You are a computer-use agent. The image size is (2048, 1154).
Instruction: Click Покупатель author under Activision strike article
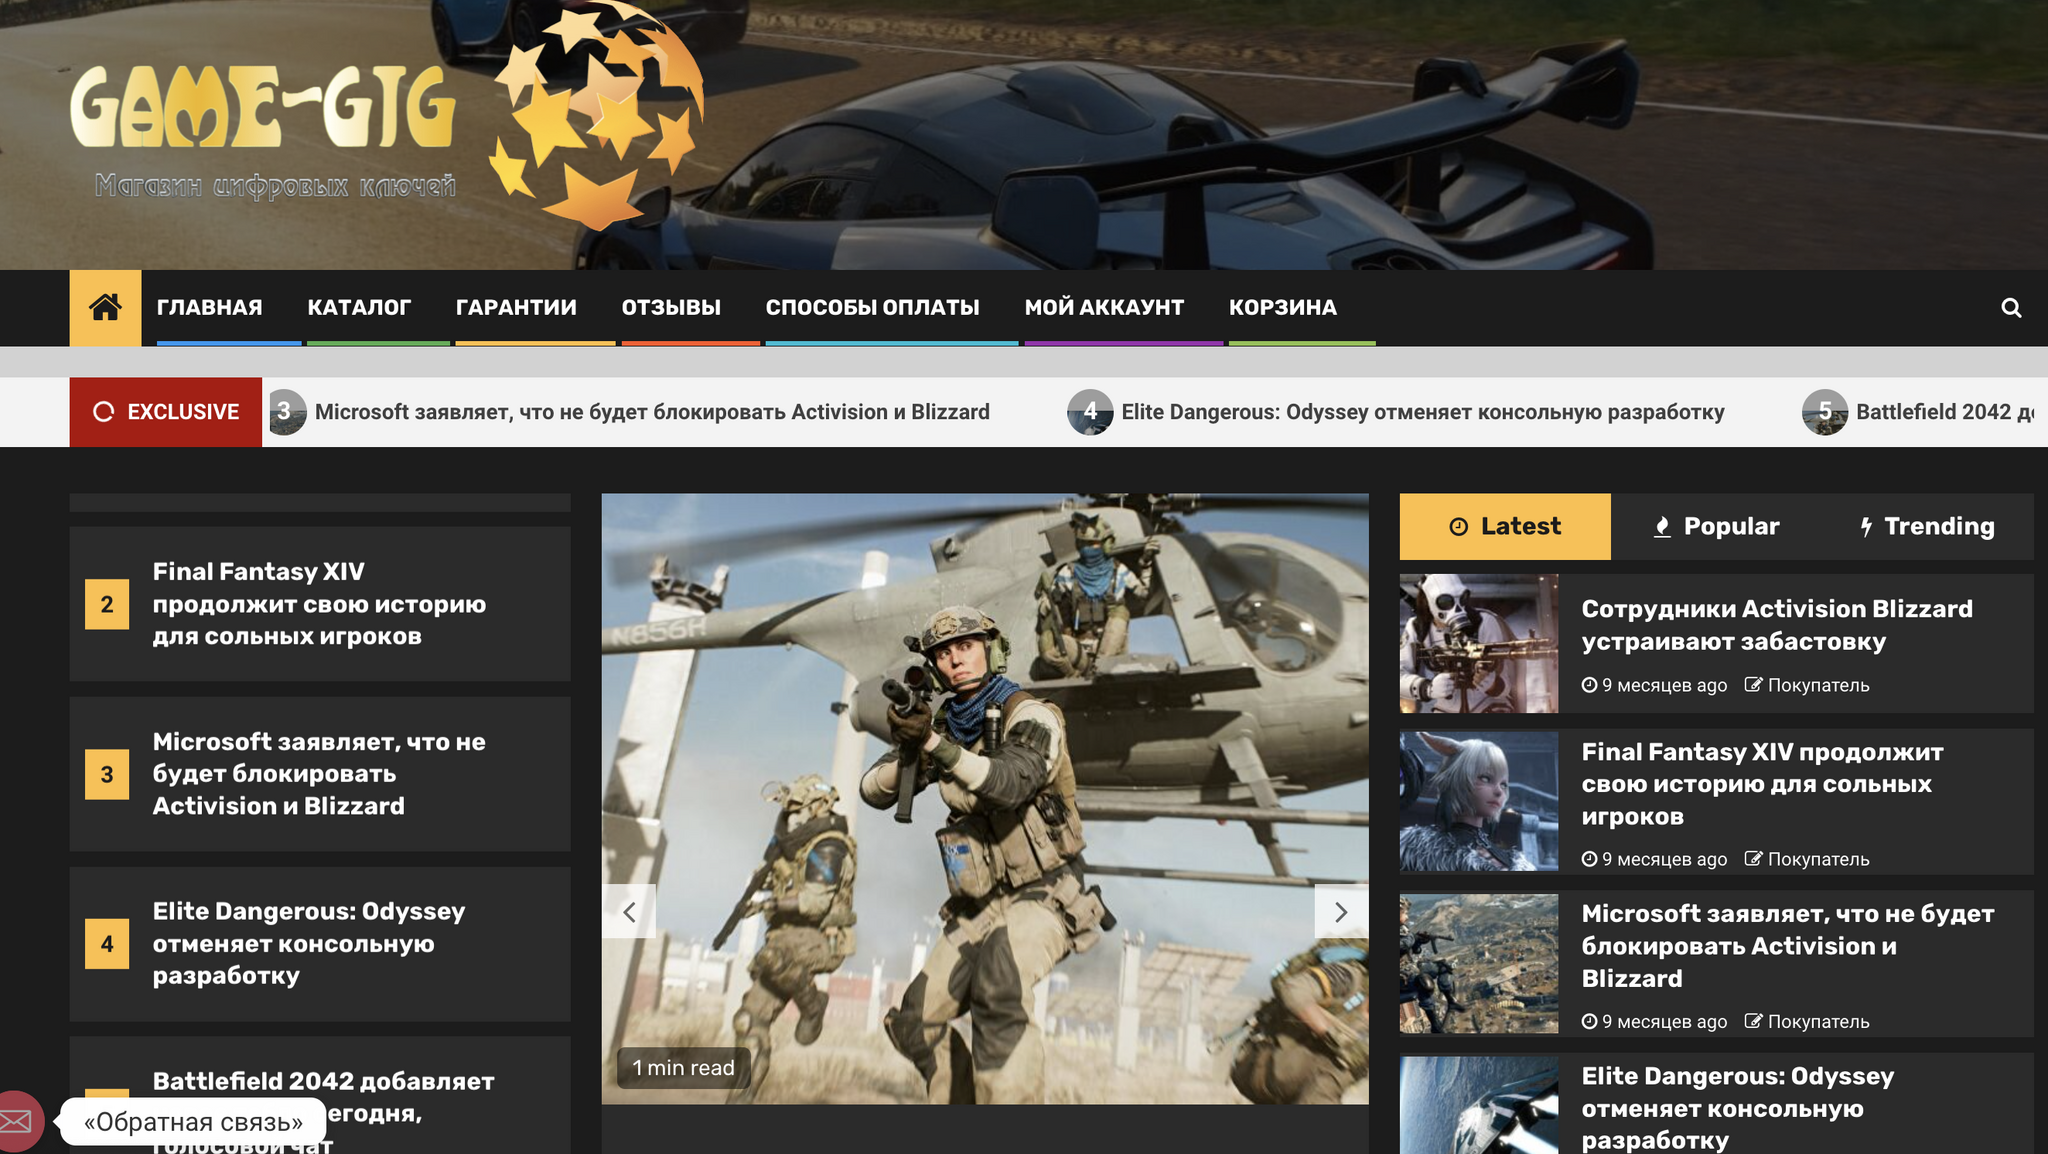point(1818,685)
